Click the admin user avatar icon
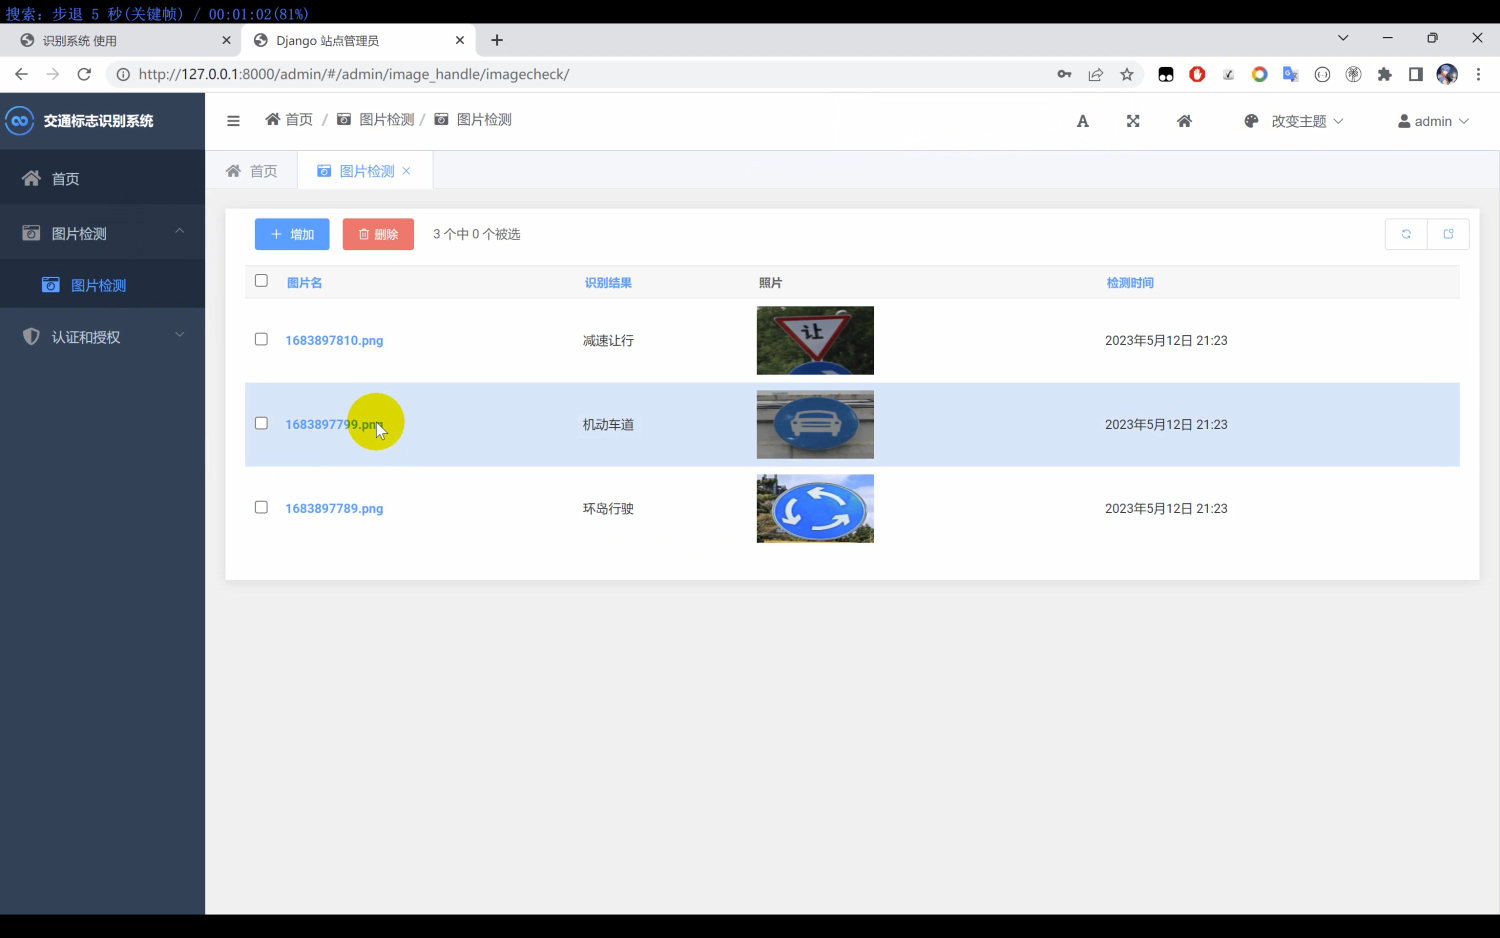The image size is (1500, 938). 1404,120
